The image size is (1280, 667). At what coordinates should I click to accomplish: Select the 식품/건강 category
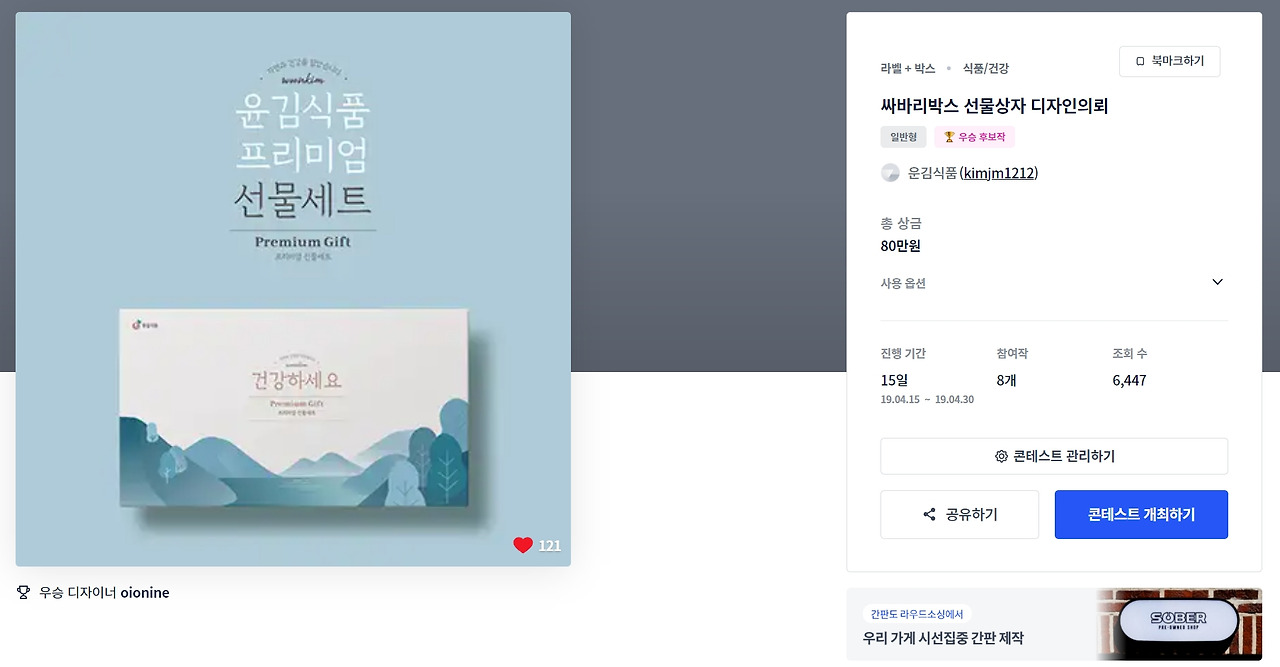pyautogui.click(x=985, y=68)
